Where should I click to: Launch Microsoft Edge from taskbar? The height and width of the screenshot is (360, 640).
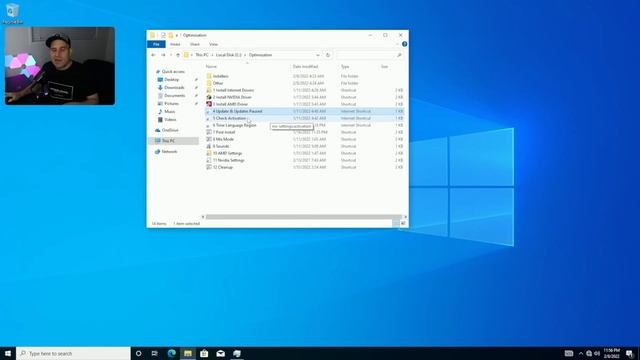171,353
